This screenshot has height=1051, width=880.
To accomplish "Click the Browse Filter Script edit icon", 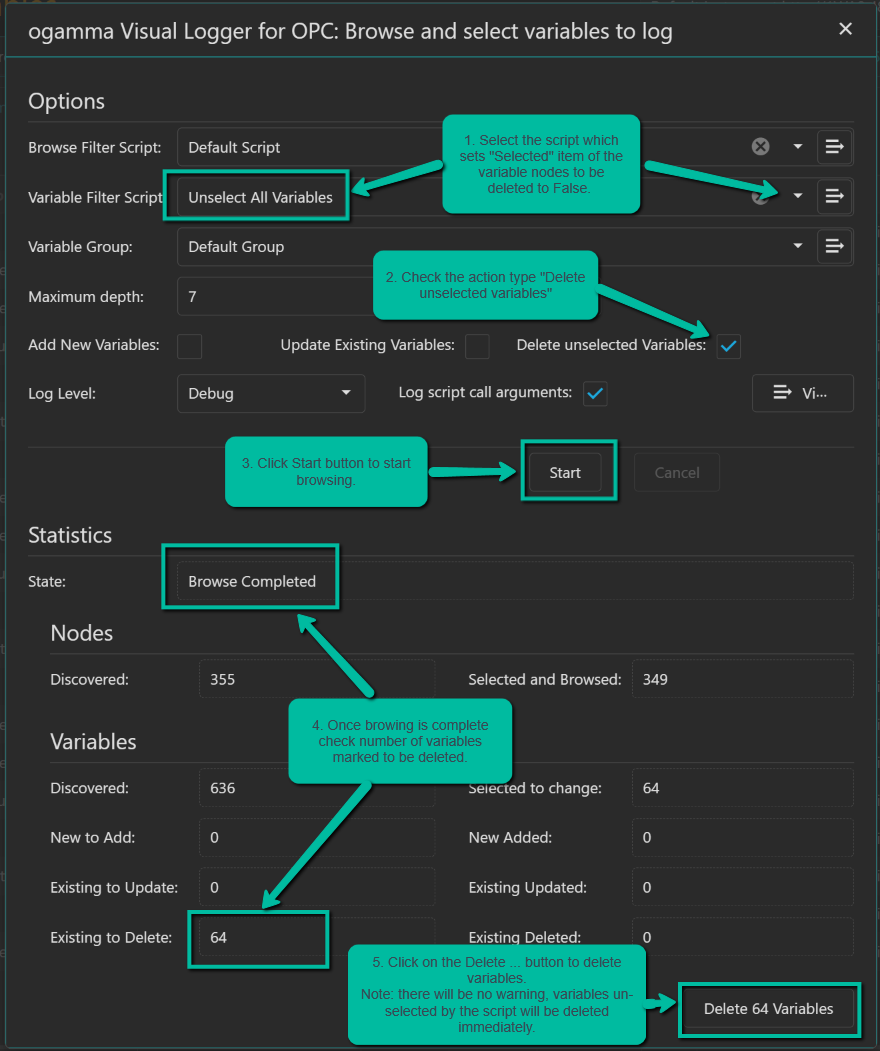I will [834, 147].
